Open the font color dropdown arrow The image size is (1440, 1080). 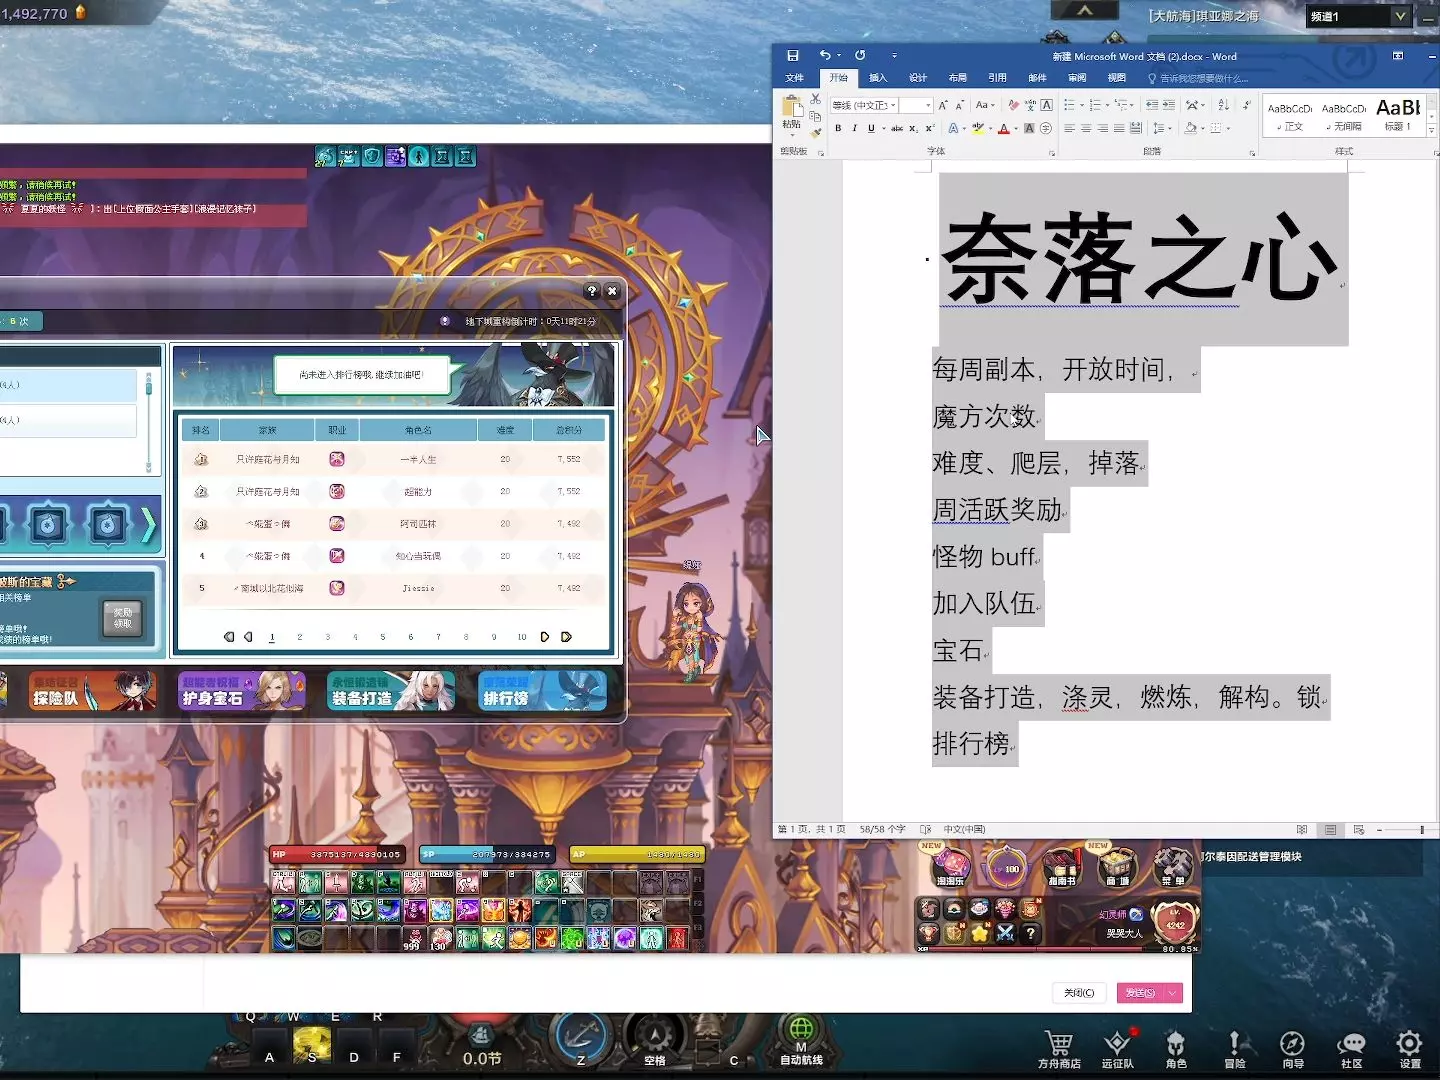[x=1015, y=128]
